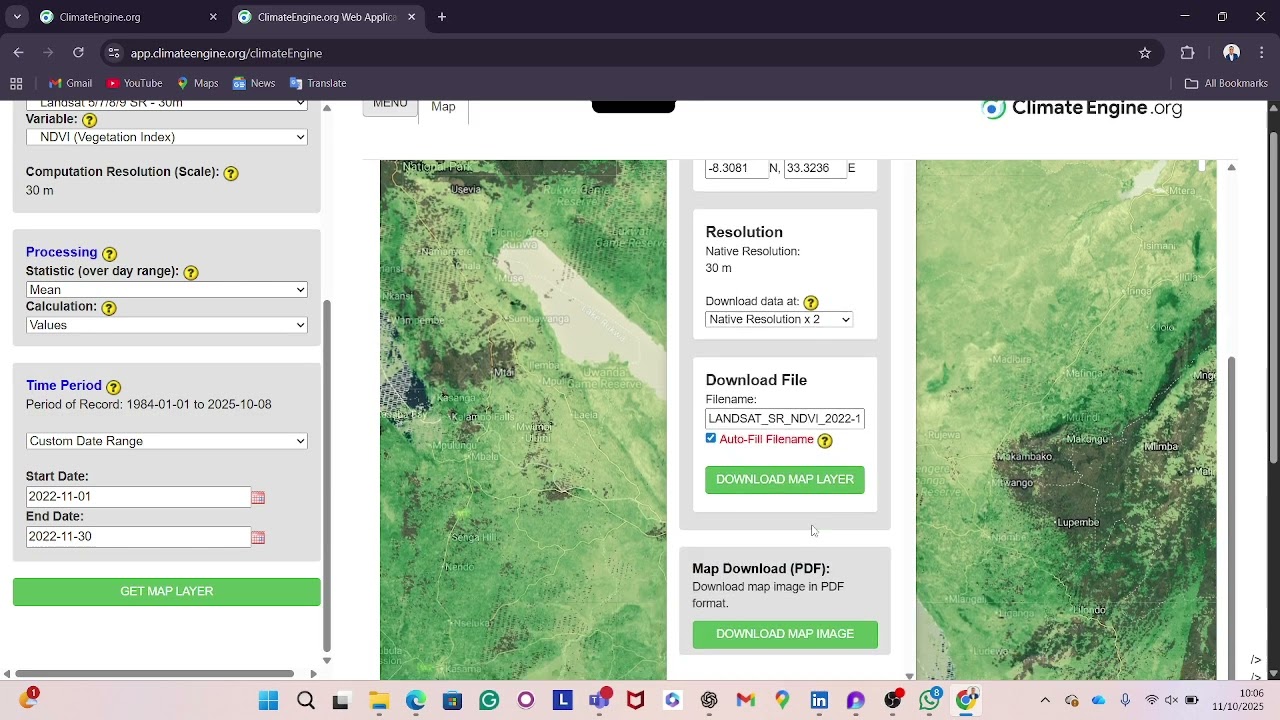Open the Windows Start menu

click(268, 700)
